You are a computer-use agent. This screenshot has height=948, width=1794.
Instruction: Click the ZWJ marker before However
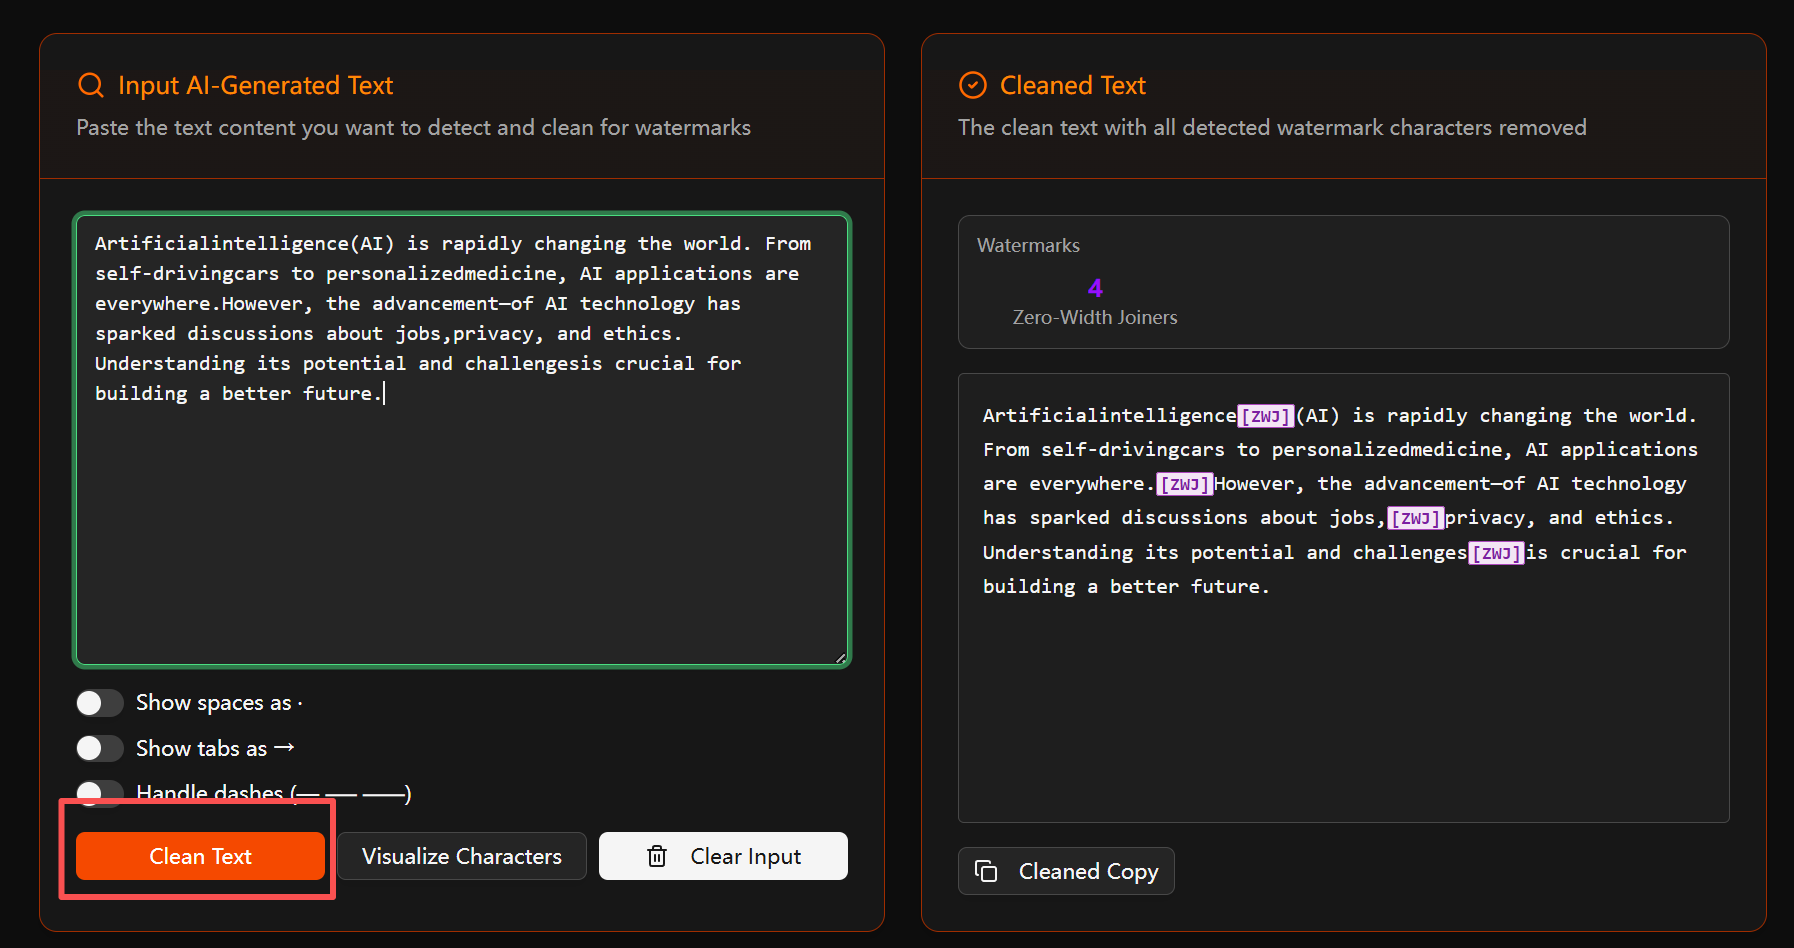click(1185, 484)
